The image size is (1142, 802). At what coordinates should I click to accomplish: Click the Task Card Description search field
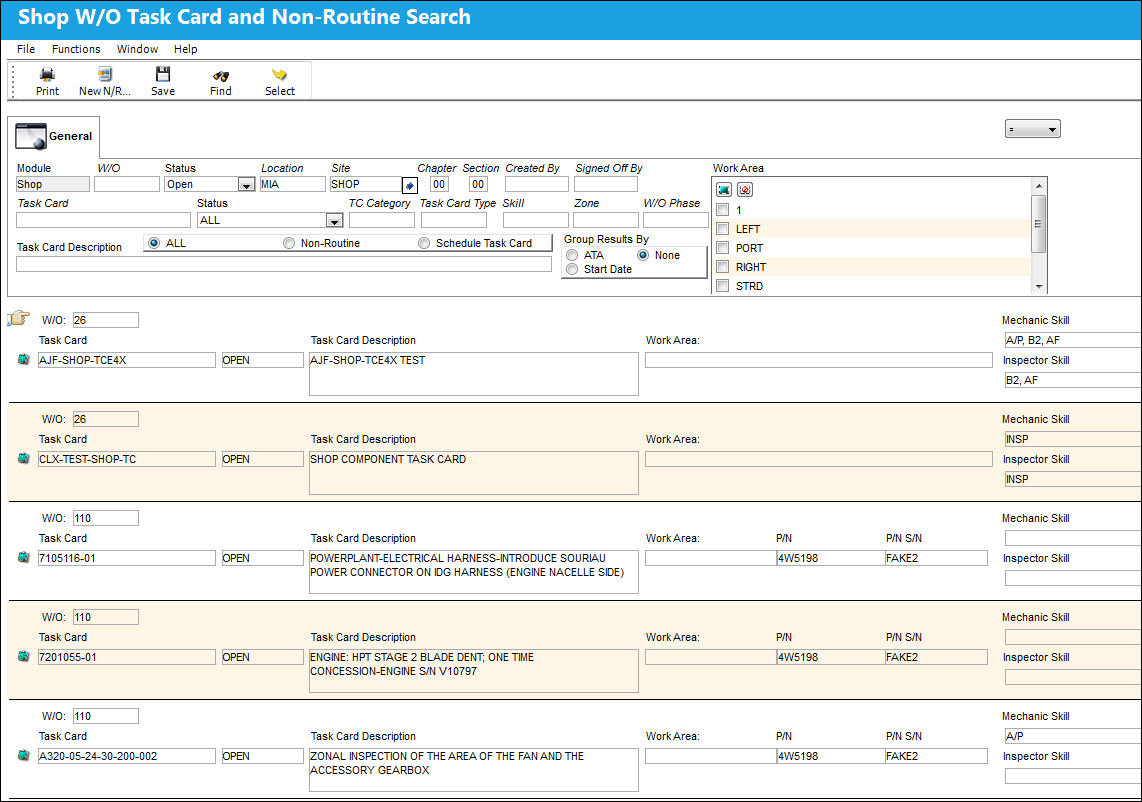[x=284, y=264]
